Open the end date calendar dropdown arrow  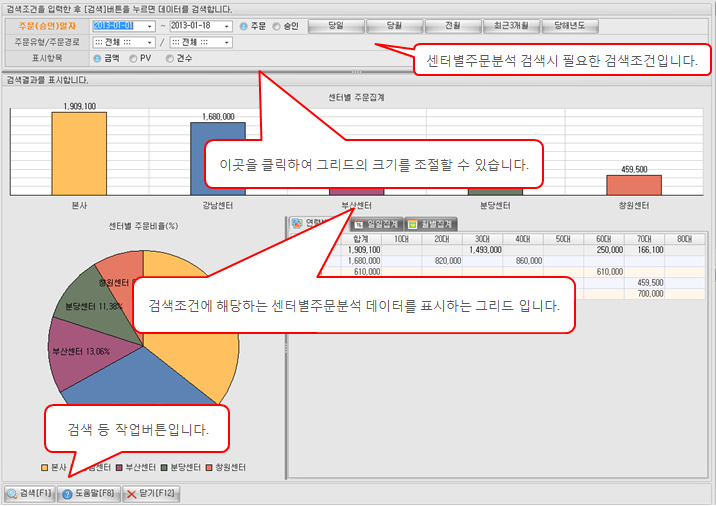(x=227, y=26)
